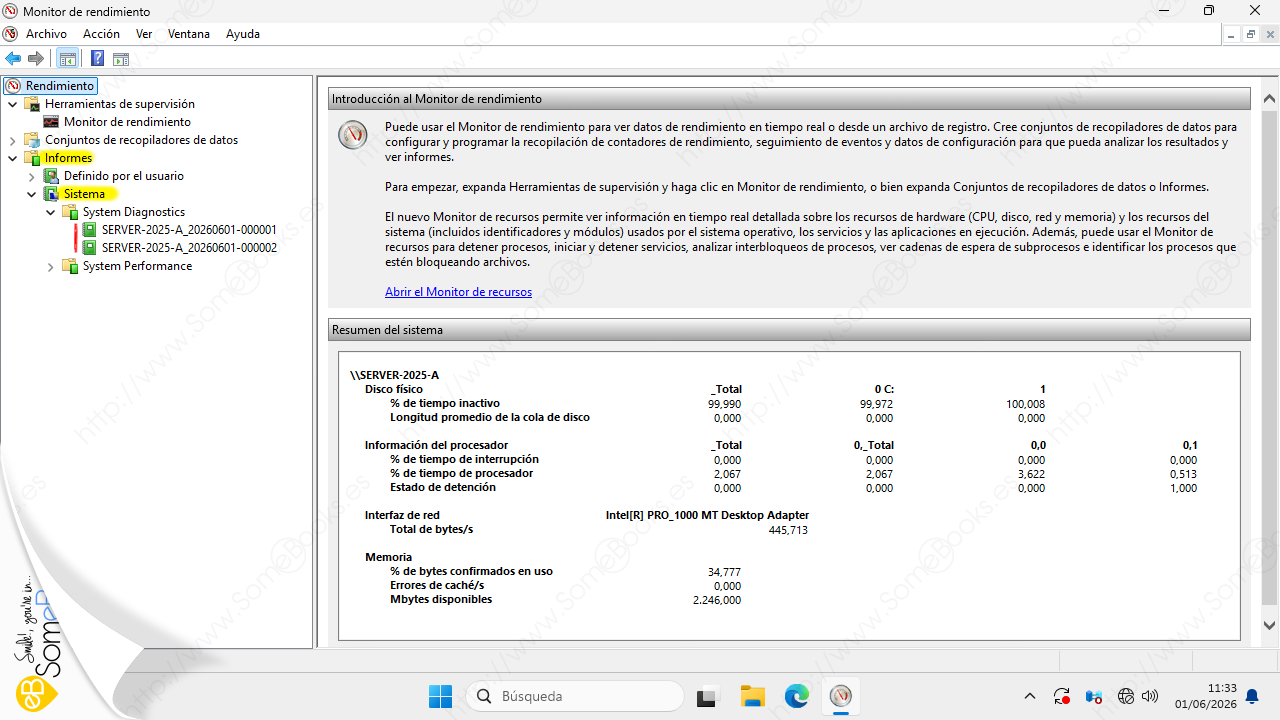The image size is (1280, 720).
Task: Click the Back arrow in the toolbar
Action: pos(13,59)
